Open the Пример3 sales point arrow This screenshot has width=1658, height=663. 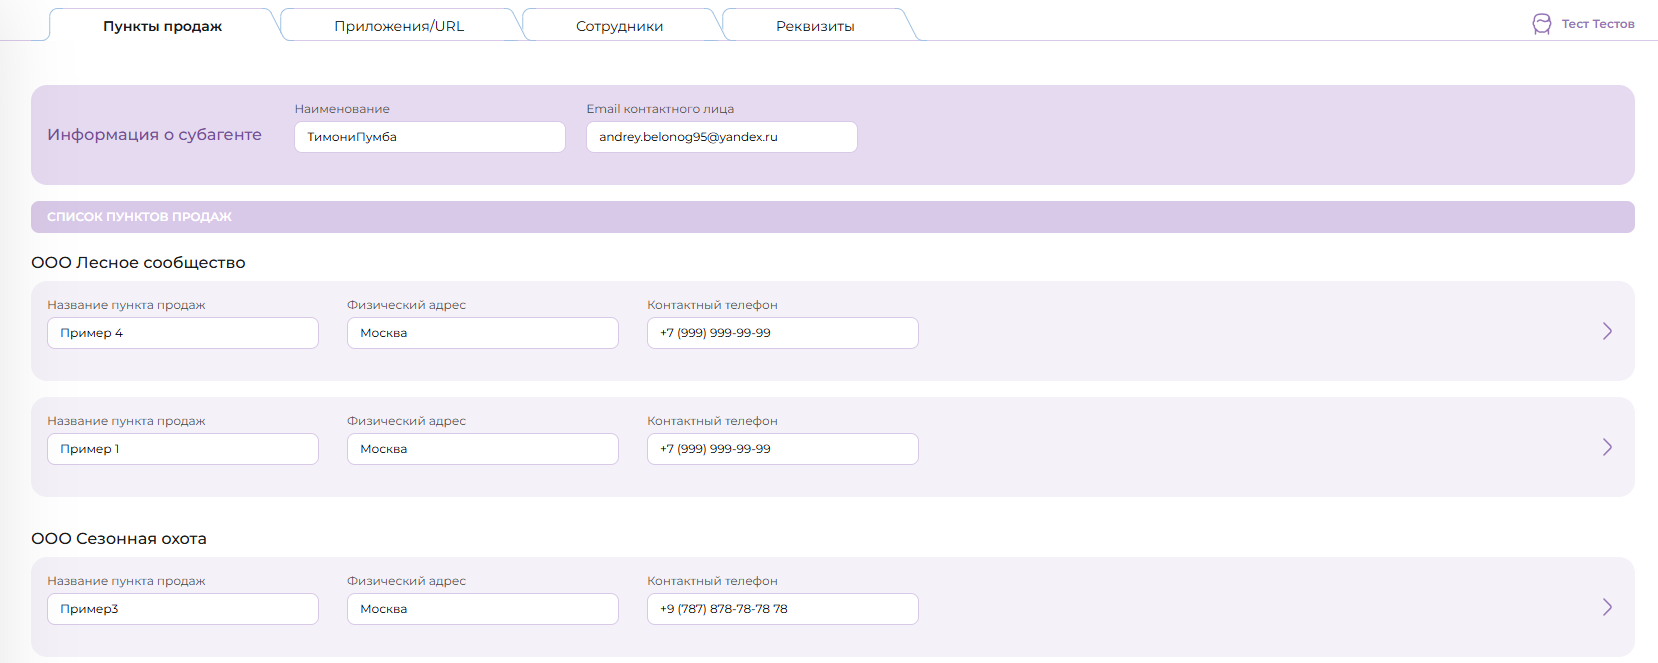(1607, 607)
